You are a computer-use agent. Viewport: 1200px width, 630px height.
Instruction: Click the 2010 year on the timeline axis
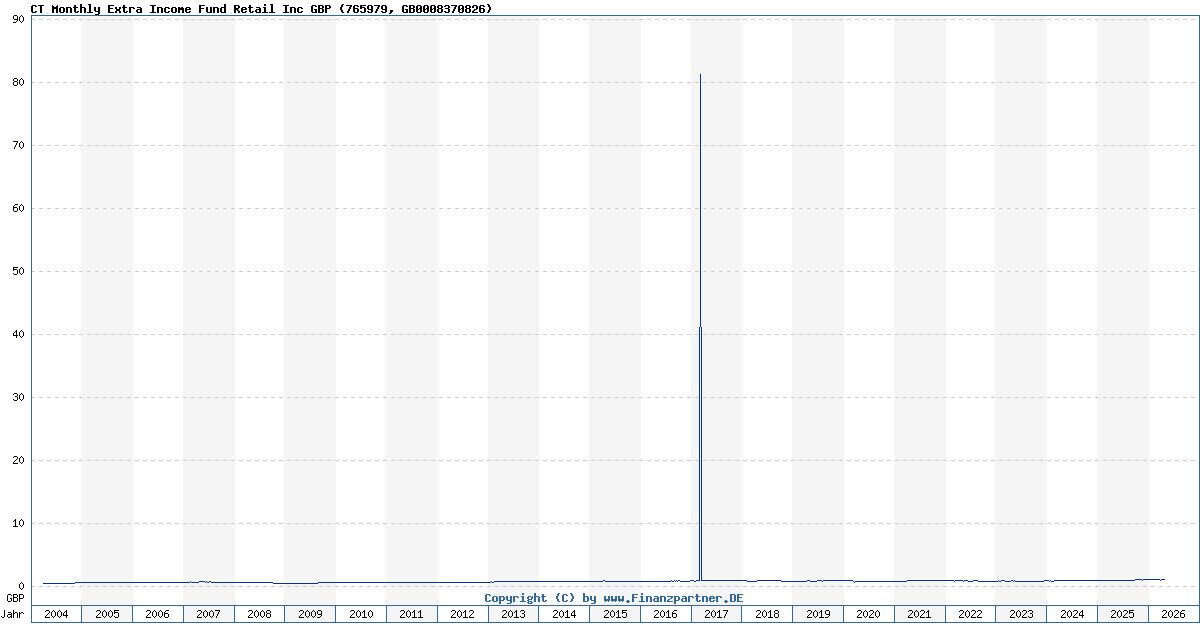(x=361, y=614)
